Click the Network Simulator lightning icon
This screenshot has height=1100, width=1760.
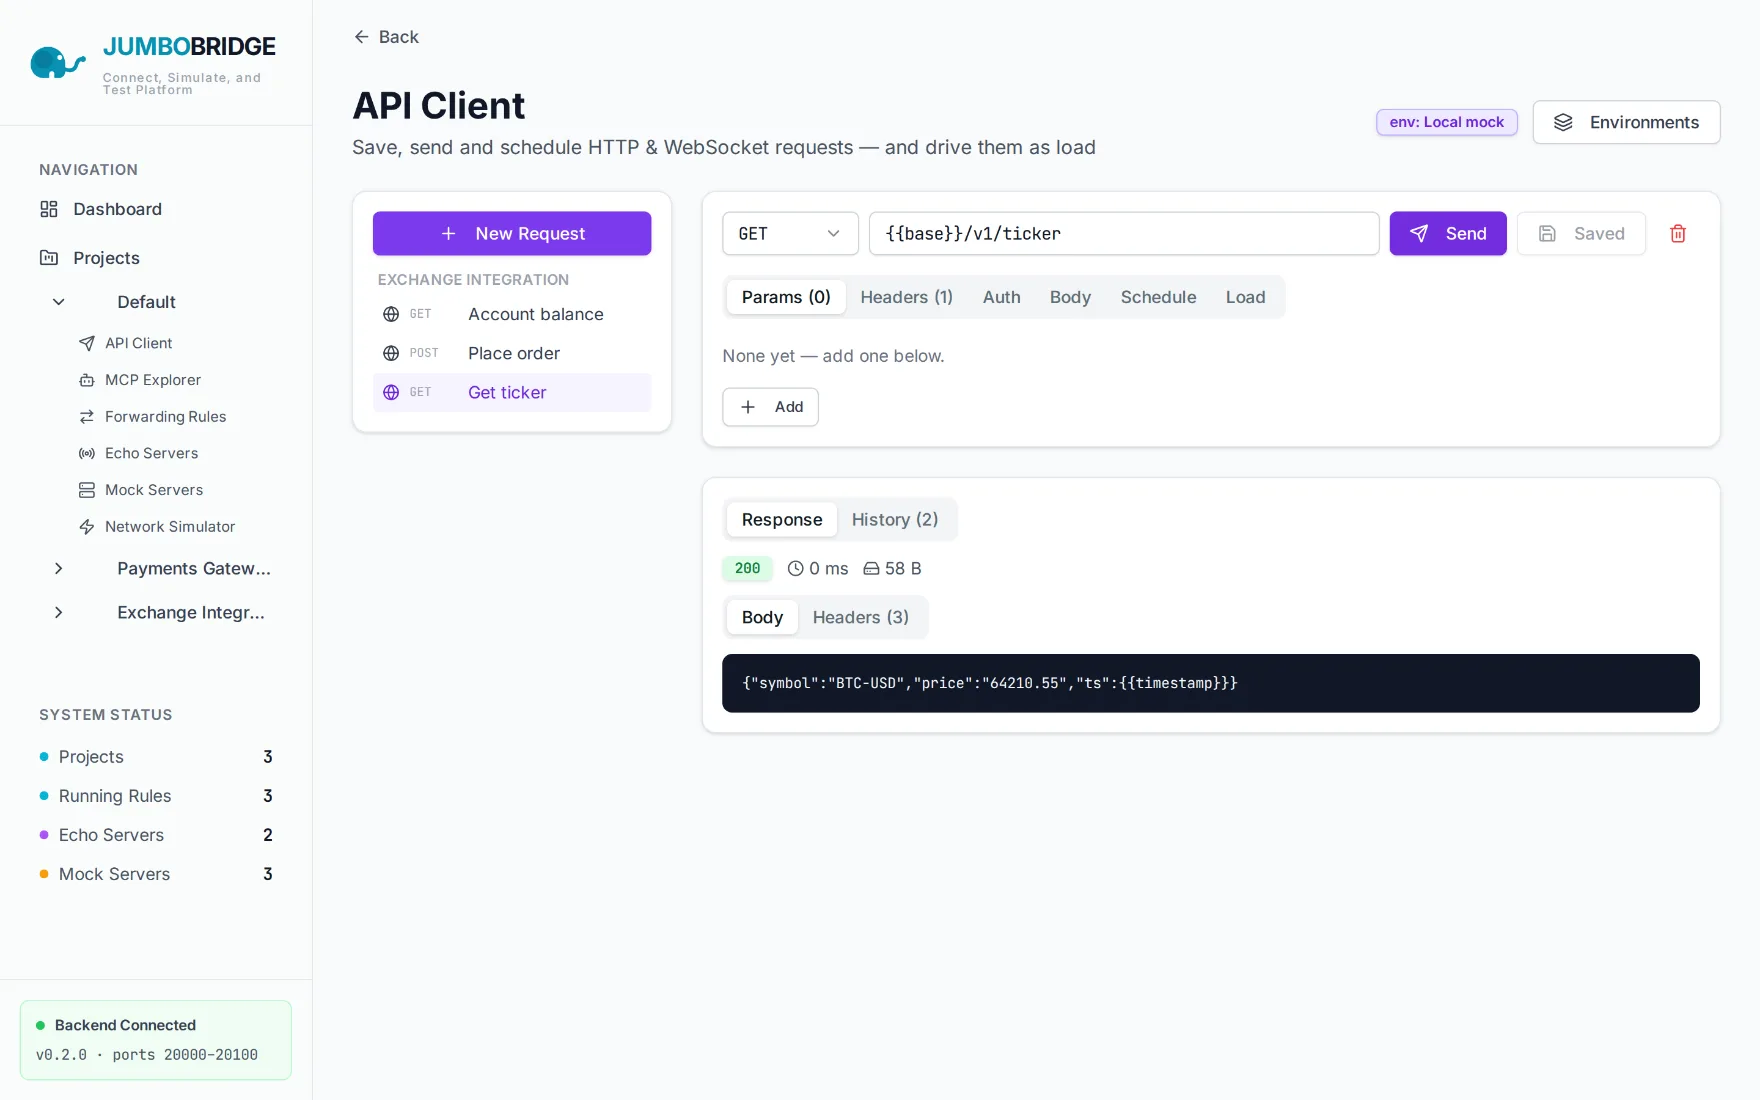click(87, 527)
